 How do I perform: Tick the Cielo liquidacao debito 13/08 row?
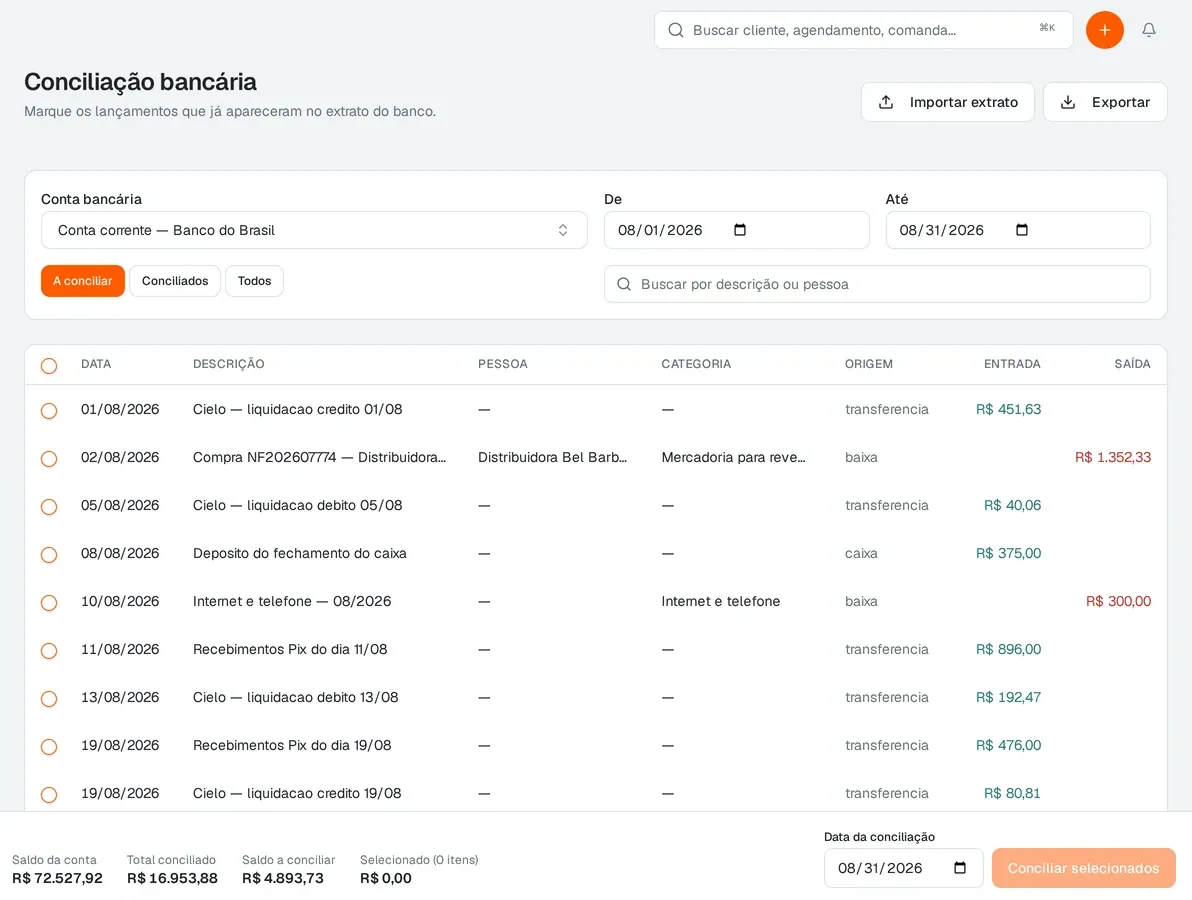pyautogui.click(x=49, y=699)
